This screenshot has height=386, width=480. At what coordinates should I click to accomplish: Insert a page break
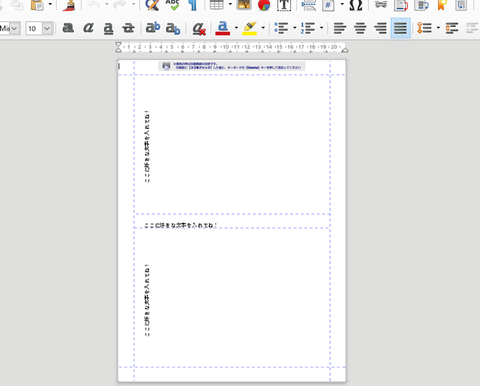pos(309,5)
